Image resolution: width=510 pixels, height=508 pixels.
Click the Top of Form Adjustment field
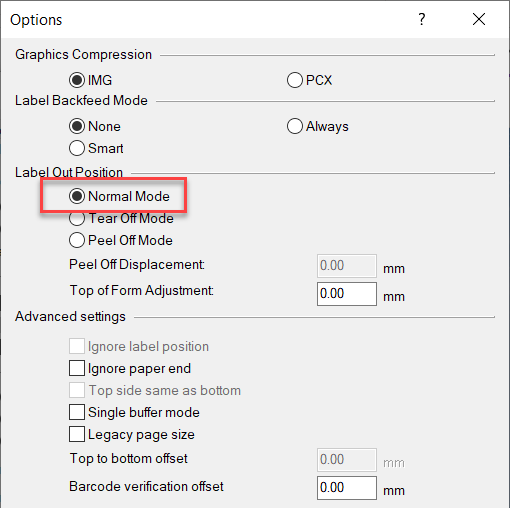347,294
